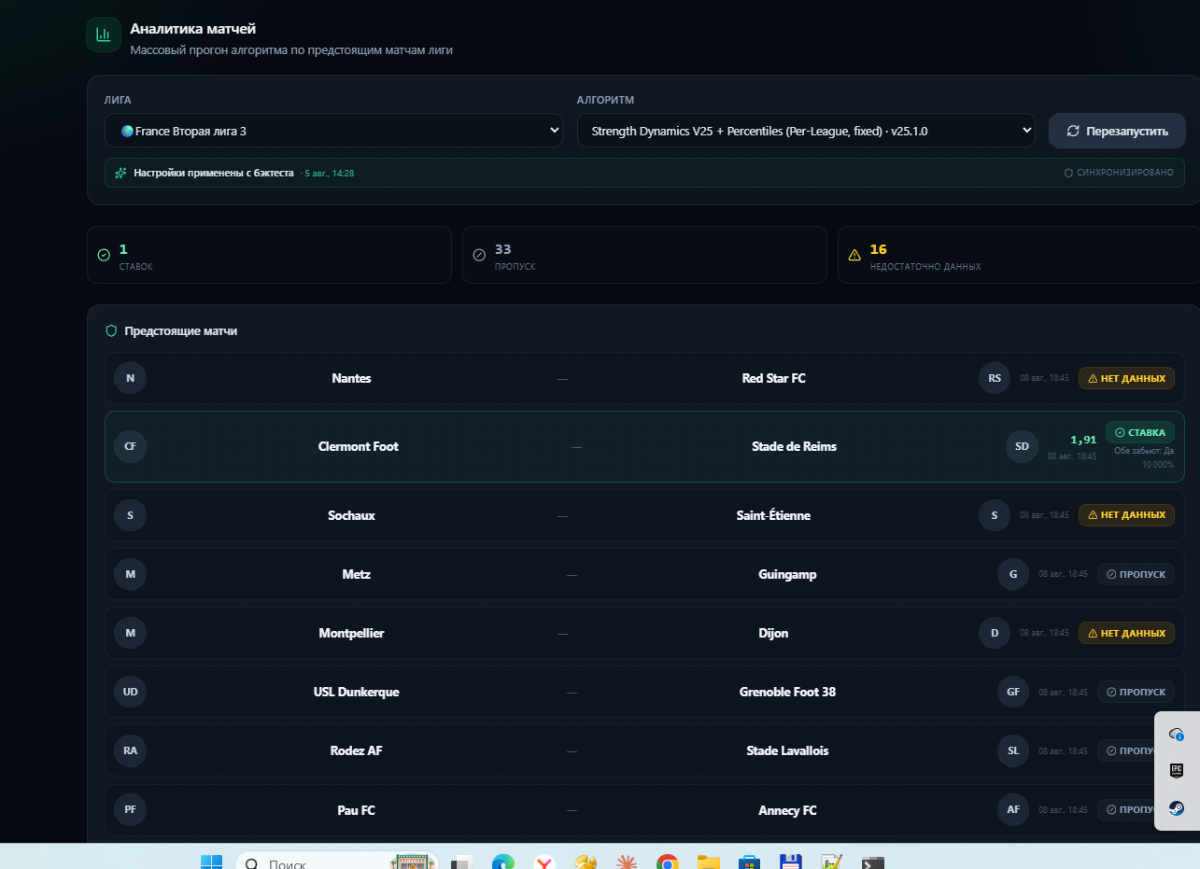Open Yandex Browser from the taskbar
The image size is (1200, 869).
544,862
